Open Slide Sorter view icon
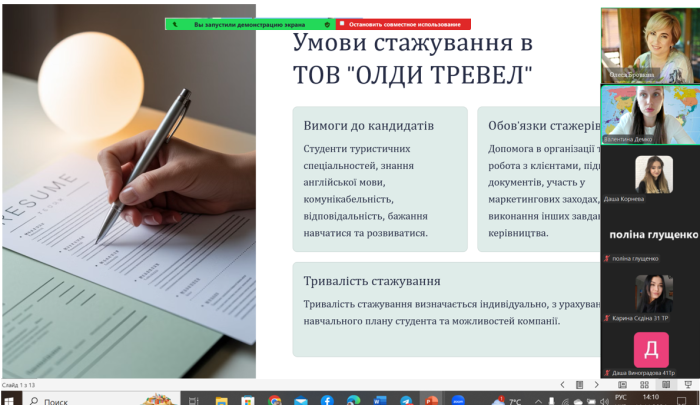 pyautogui.click(x=644, y=384)
